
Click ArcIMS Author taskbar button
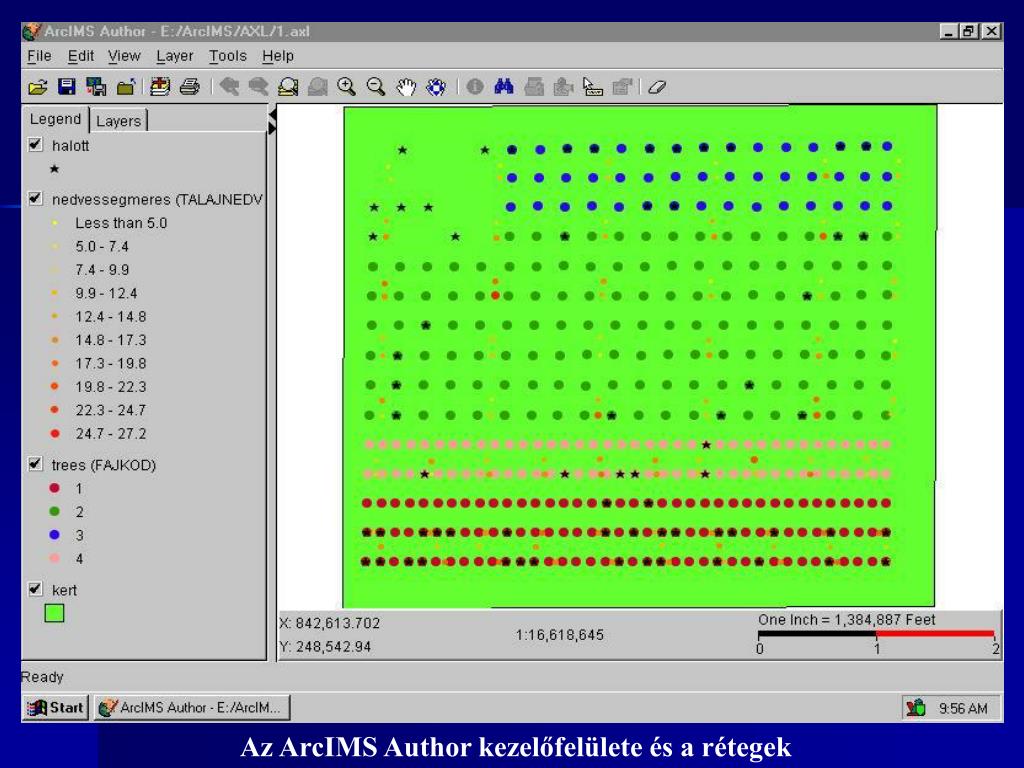(x=193, y=707)
